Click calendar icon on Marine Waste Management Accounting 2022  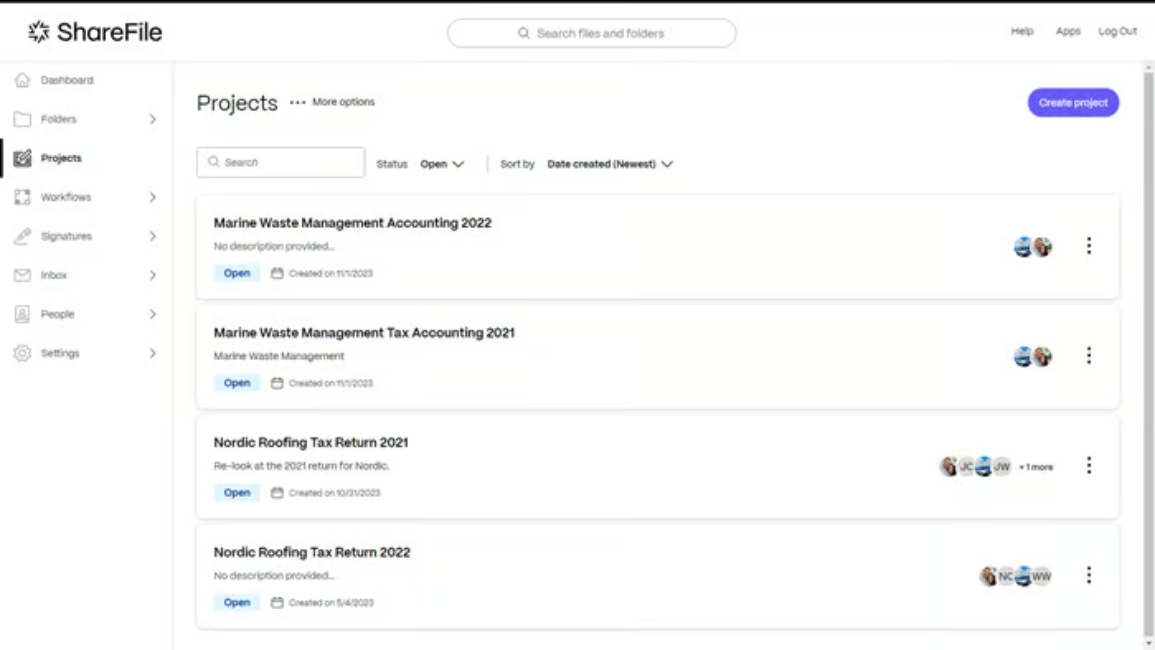pyautogui.click(x=277, y=273)
